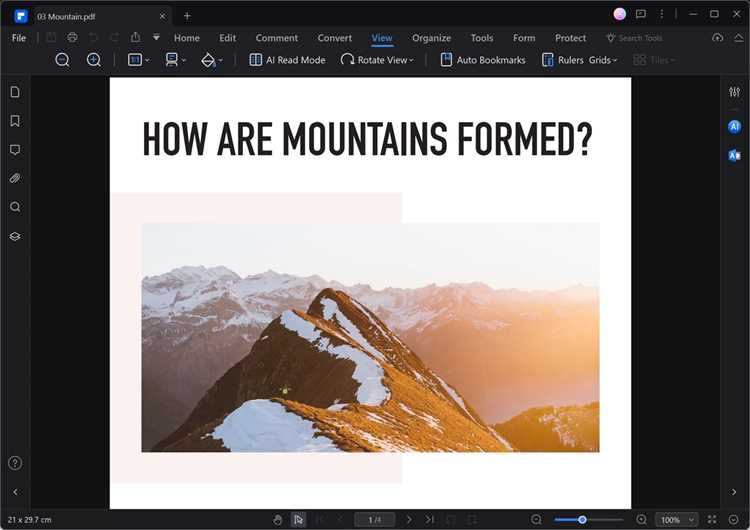Select the View tab
This screenshot has height=530, width=750.
click(382, 38)
